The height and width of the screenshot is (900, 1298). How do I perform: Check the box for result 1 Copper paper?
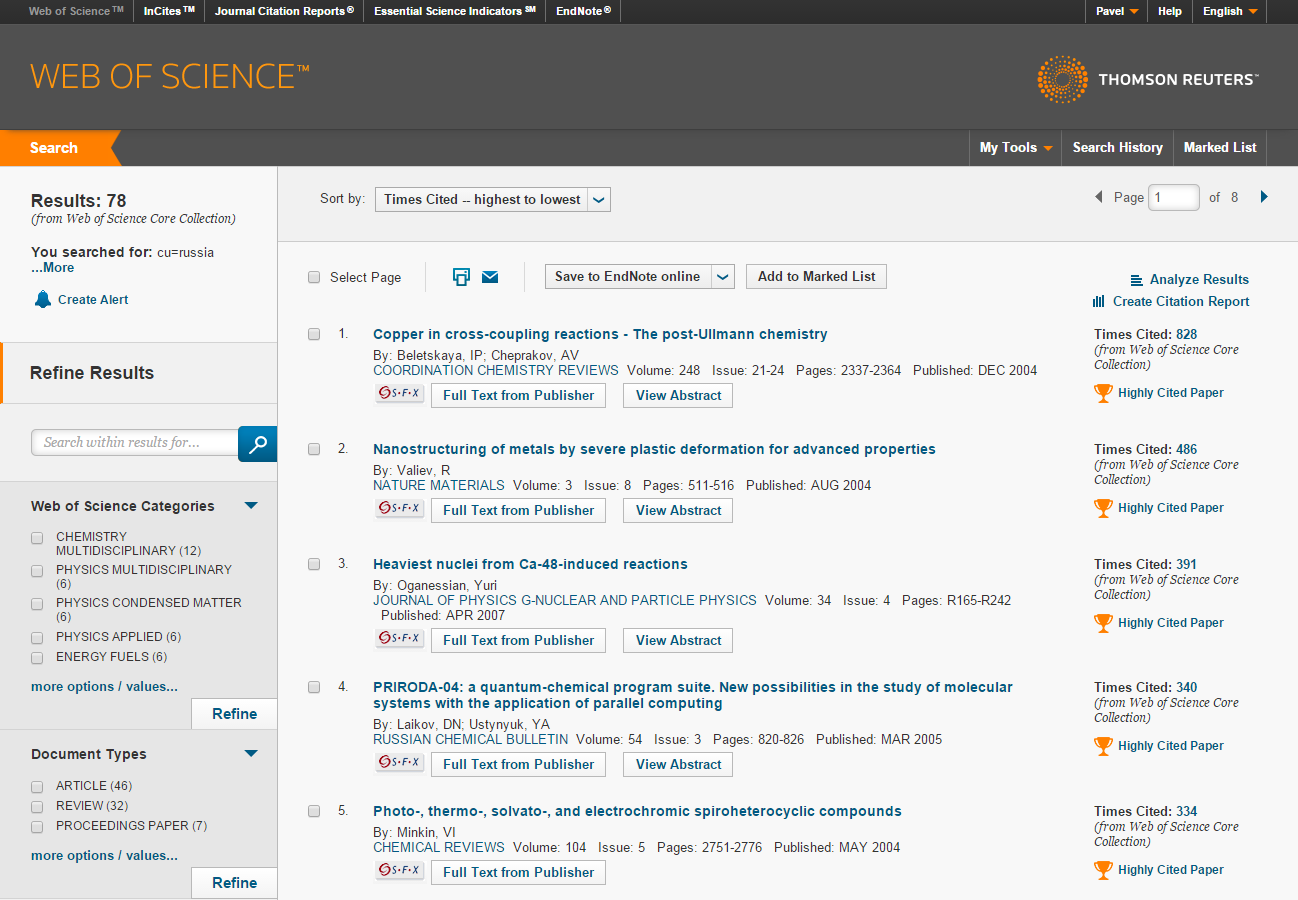click(x=314, y=334)
